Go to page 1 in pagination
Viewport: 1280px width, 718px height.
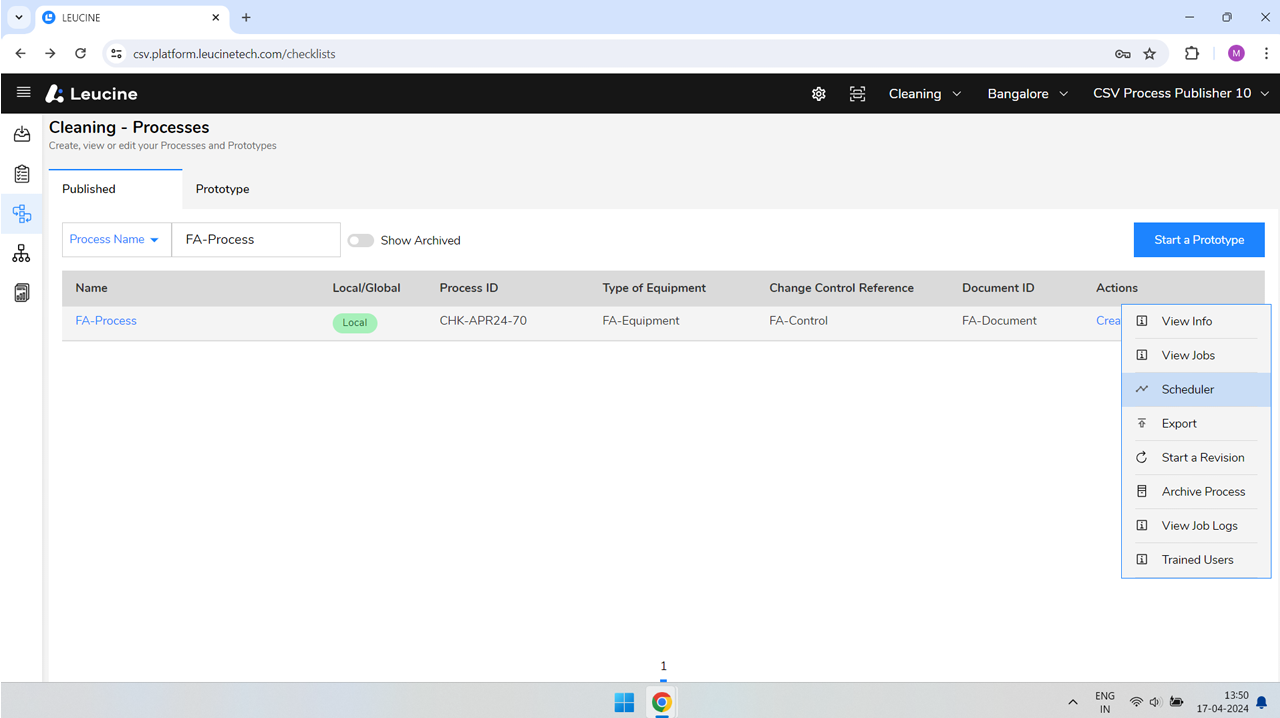pos(663,666)
